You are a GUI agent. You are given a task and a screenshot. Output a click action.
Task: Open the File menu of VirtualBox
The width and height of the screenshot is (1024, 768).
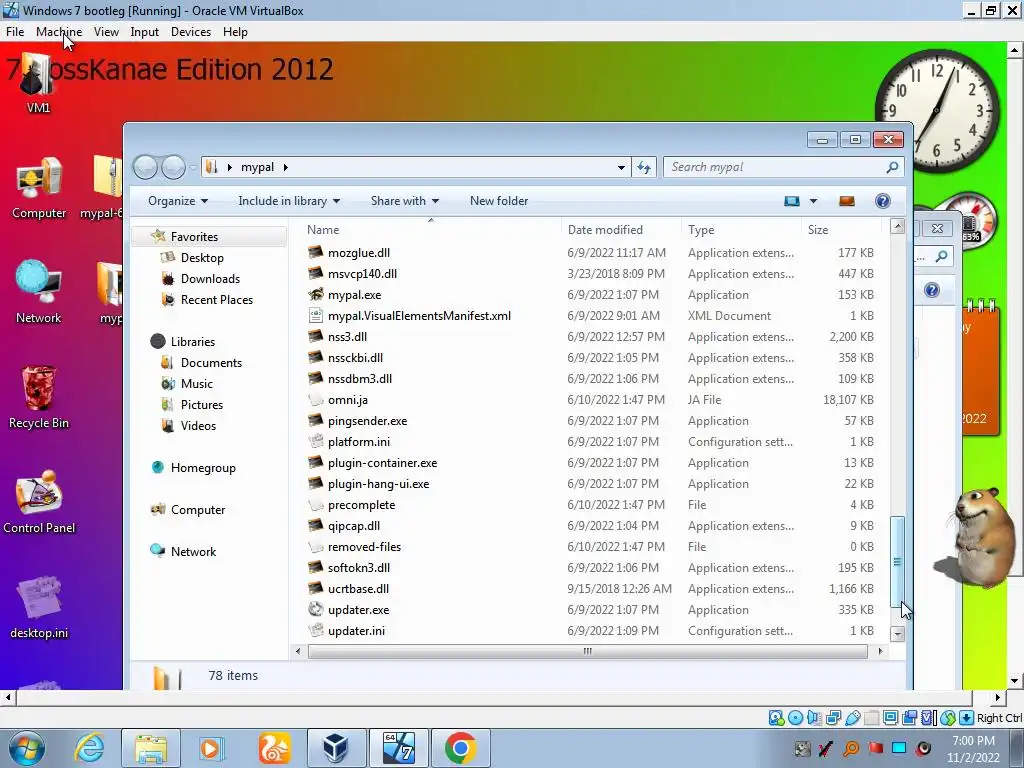pos(15,31)
